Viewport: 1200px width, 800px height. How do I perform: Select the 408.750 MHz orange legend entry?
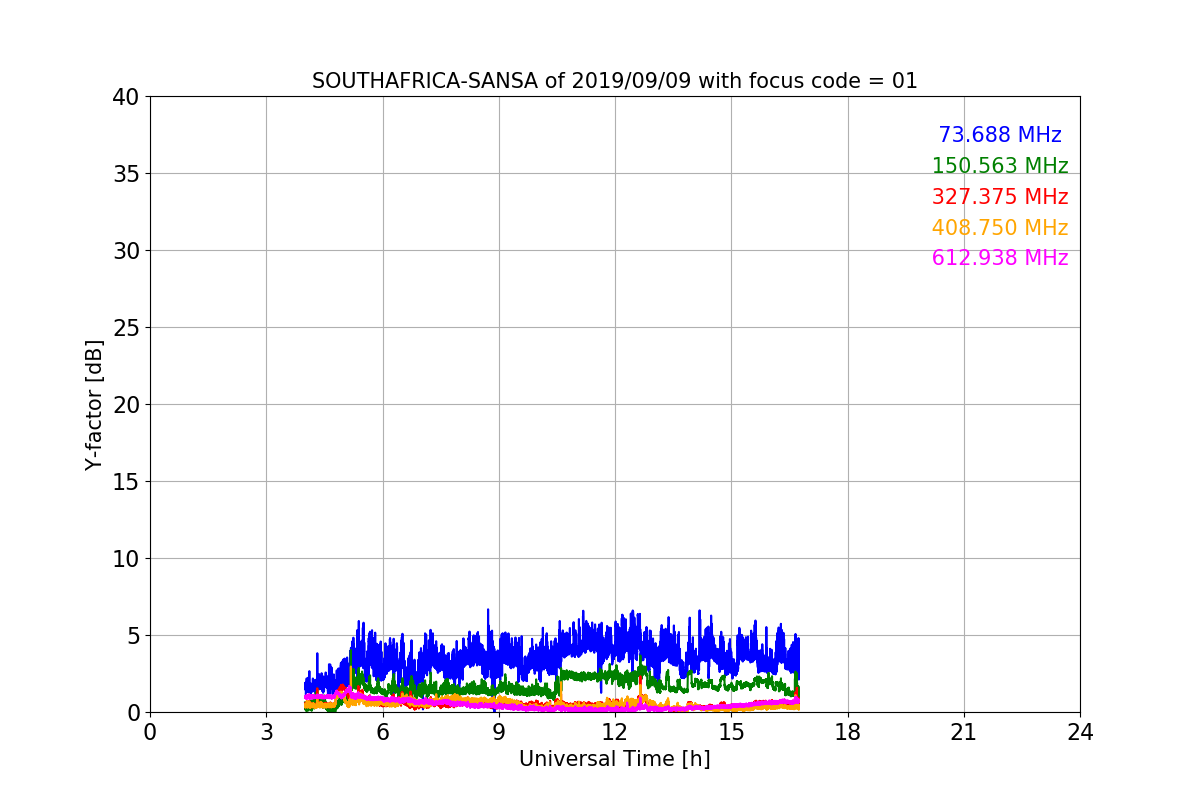[1000, 228]
